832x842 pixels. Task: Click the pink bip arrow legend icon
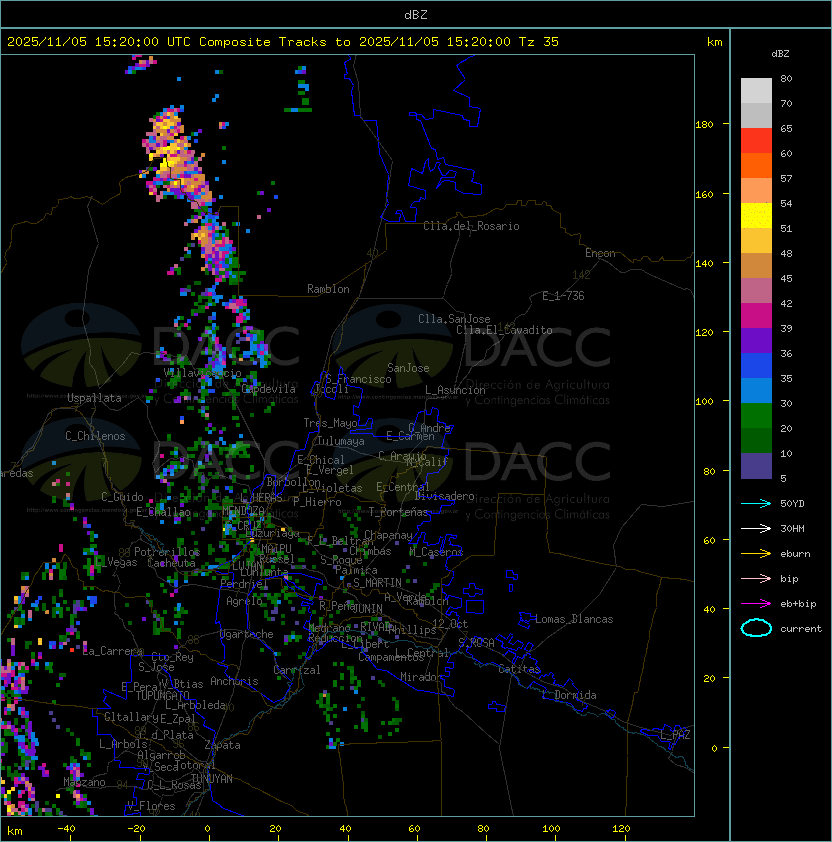pyautogui.click(x=756, y=578)
